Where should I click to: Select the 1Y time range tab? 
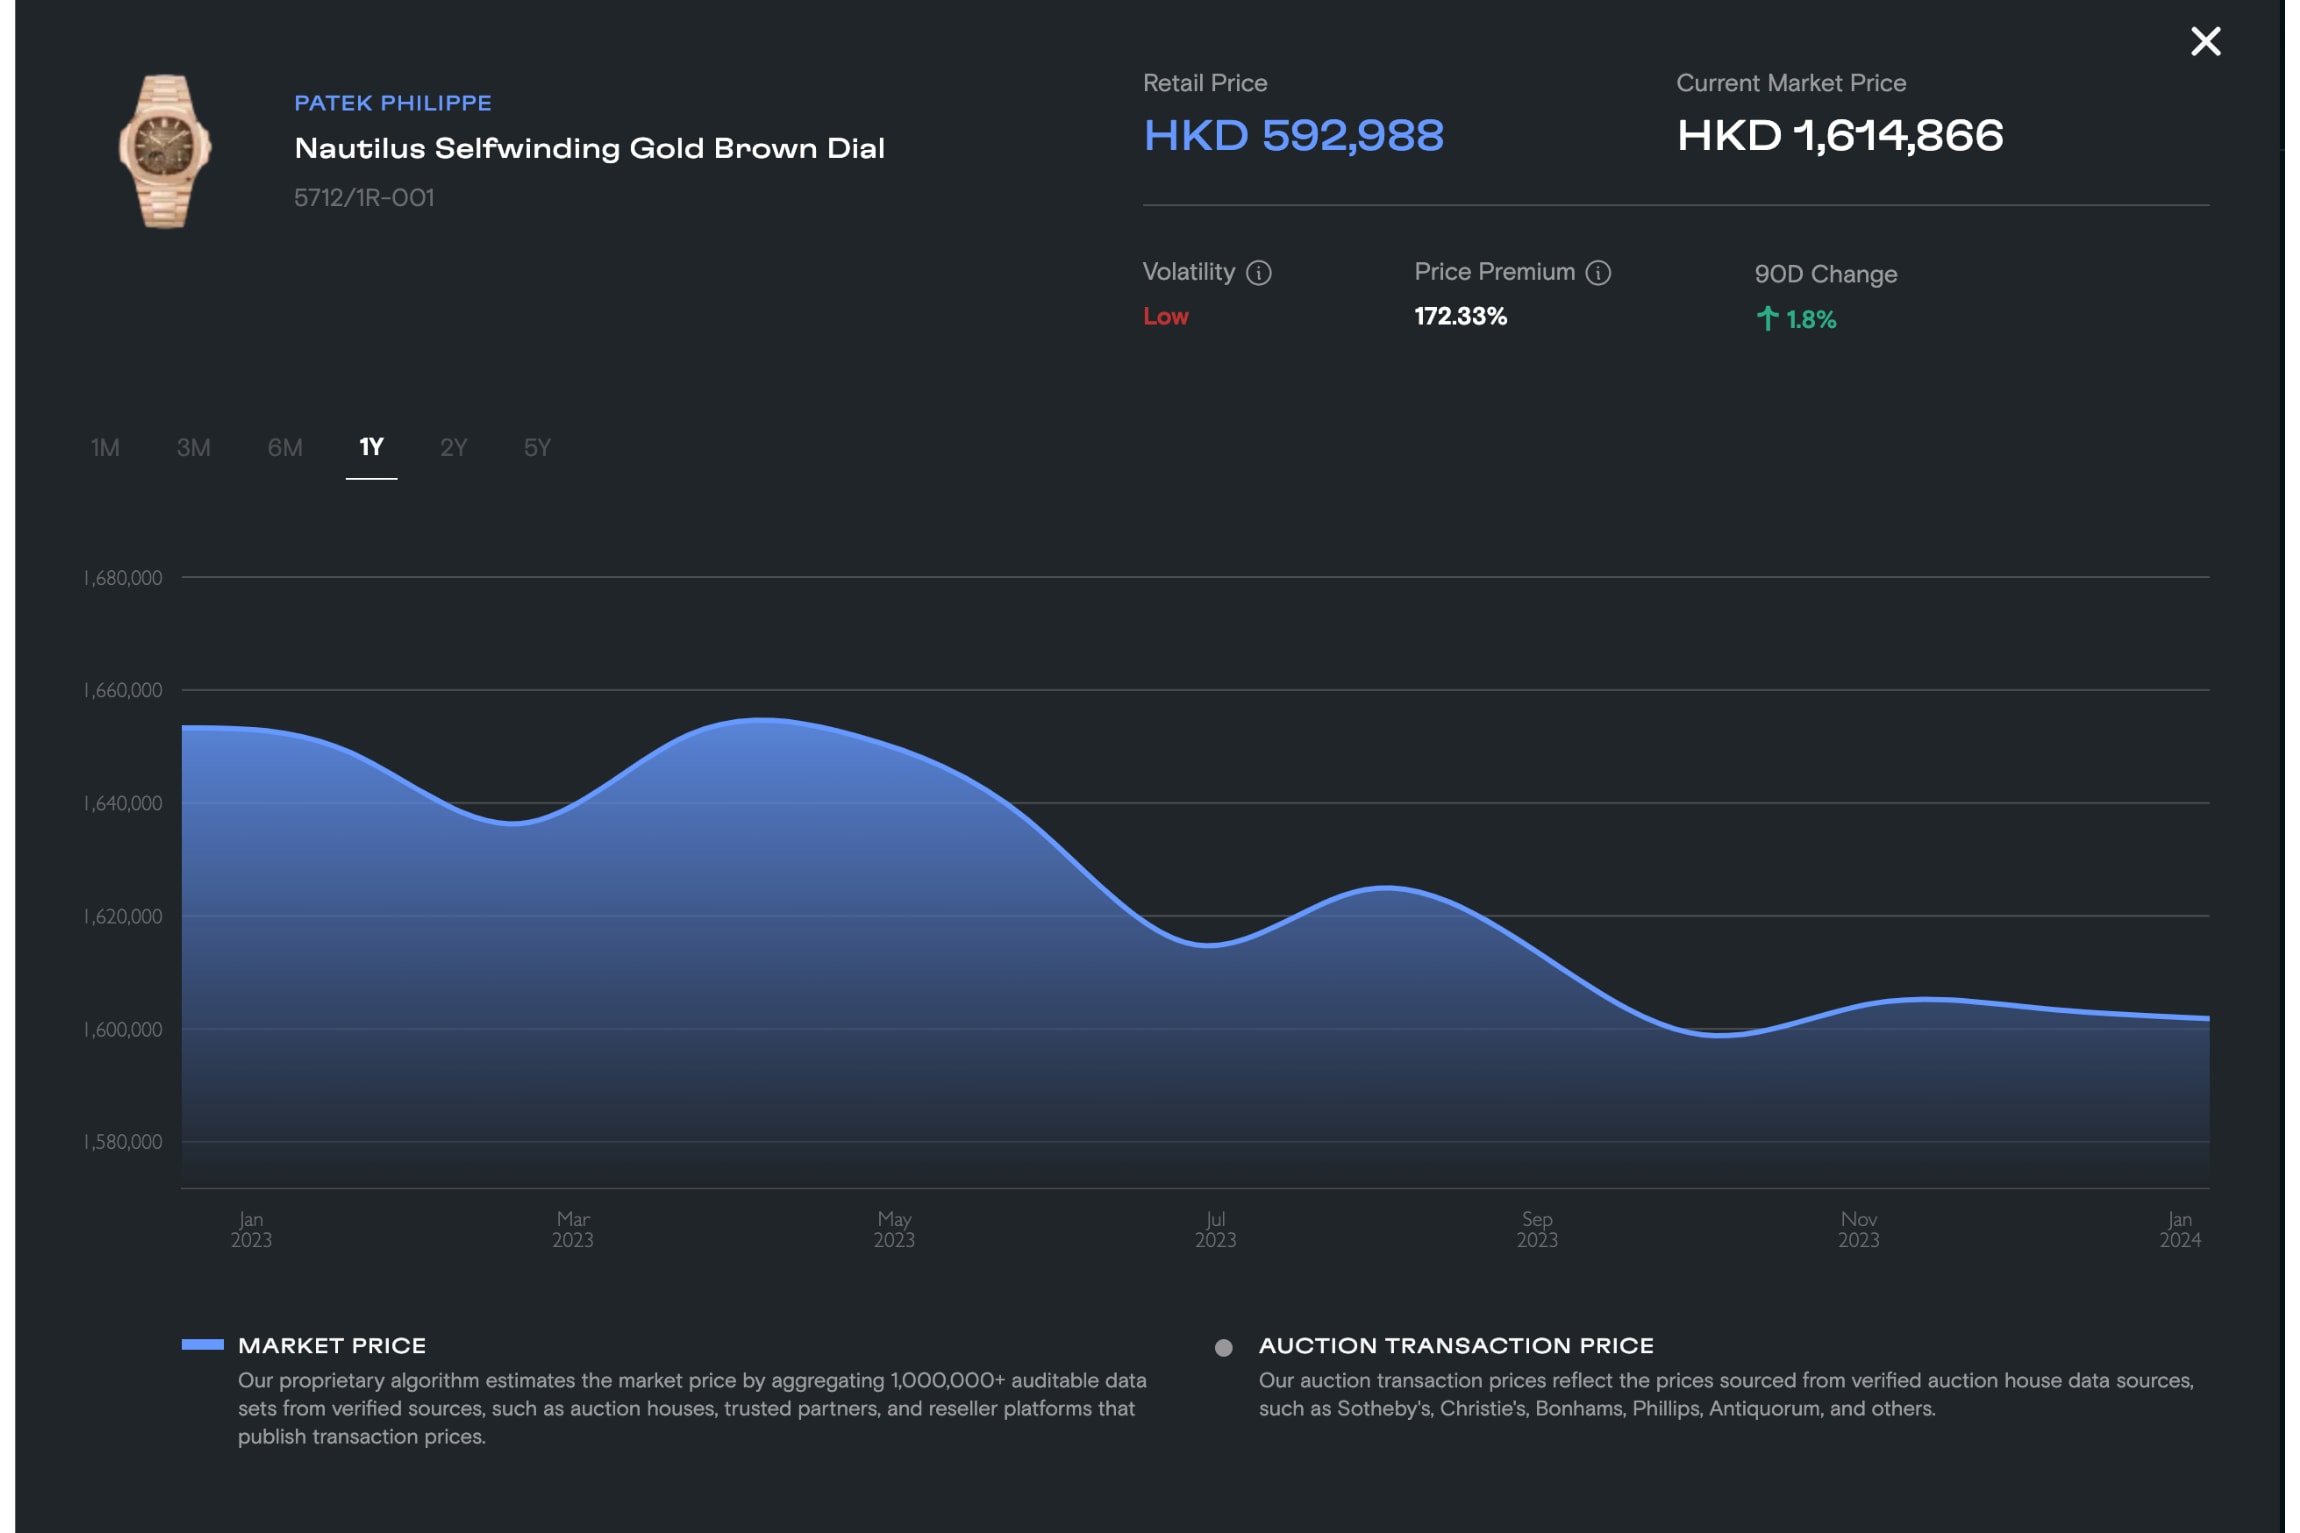tap(371, 447)
